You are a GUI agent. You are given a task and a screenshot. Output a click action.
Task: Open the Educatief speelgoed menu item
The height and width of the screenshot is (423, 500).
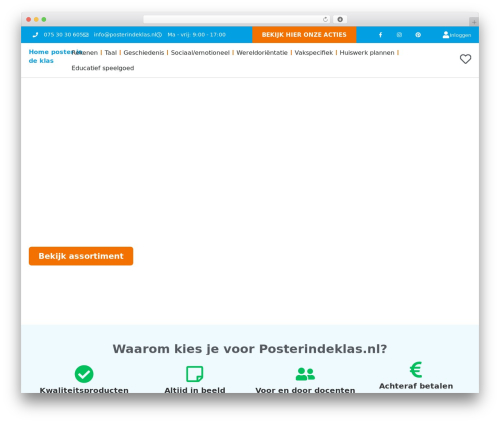[103, 68]
